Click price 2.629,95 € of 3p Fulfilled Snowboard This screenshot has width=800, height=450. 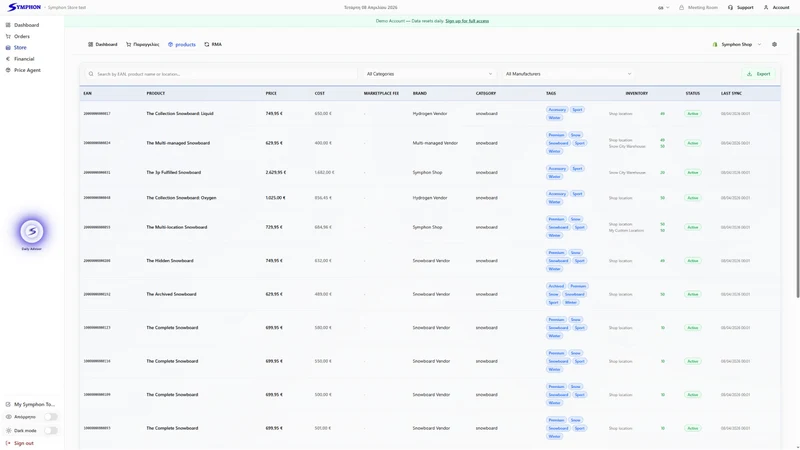click(276, 172)
